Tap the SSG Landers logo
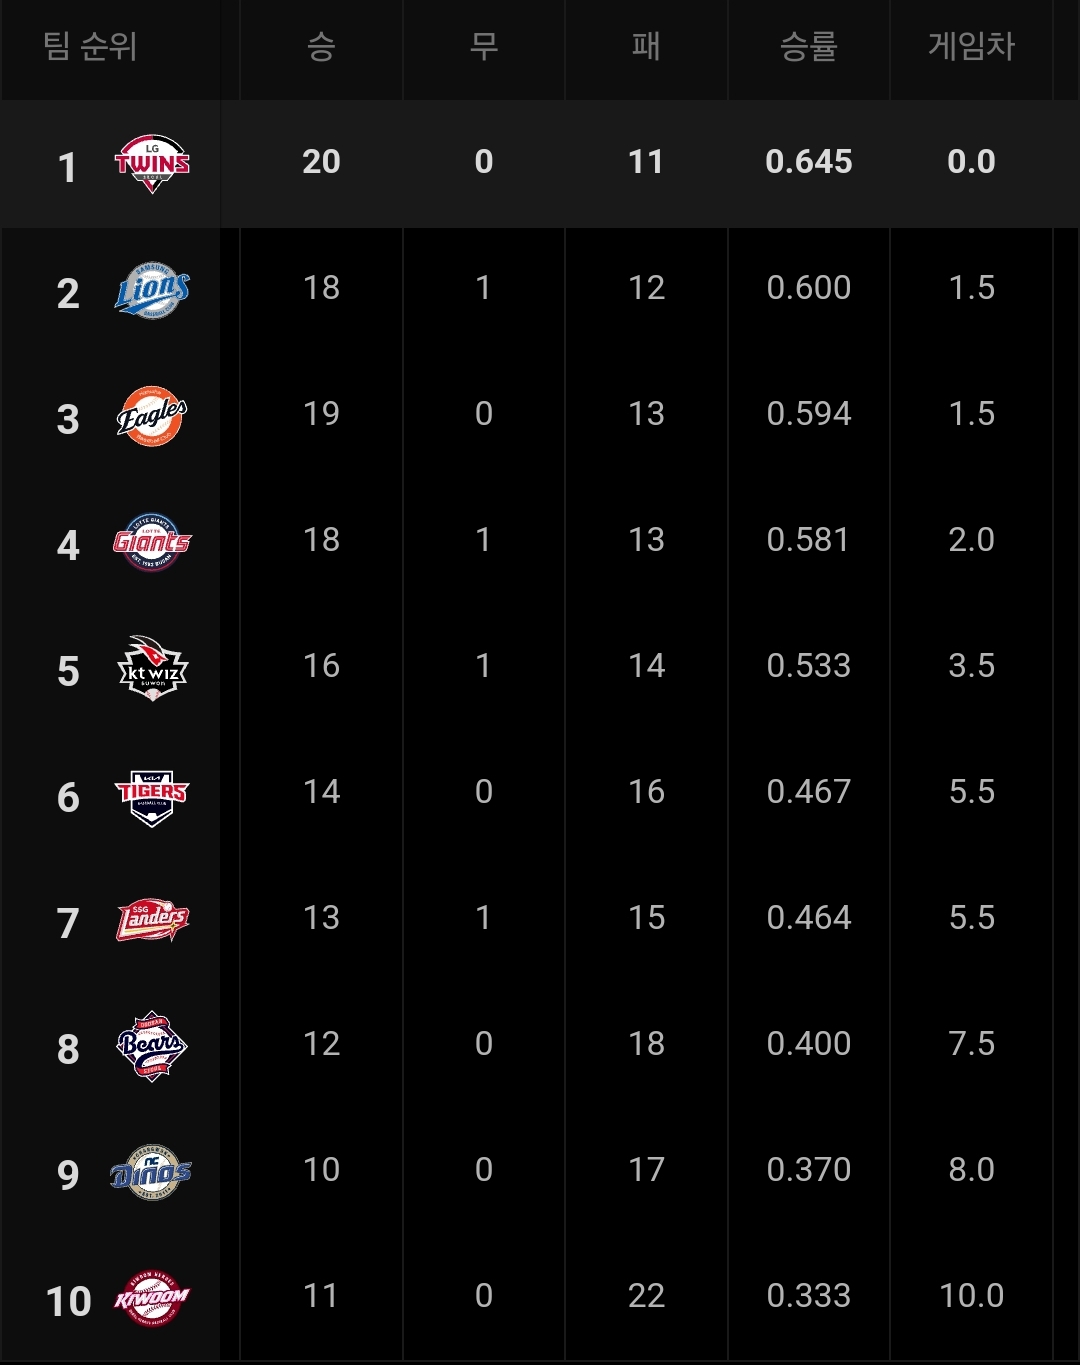The width and height of the screenshot is (1080, 1365). point(152,920)
